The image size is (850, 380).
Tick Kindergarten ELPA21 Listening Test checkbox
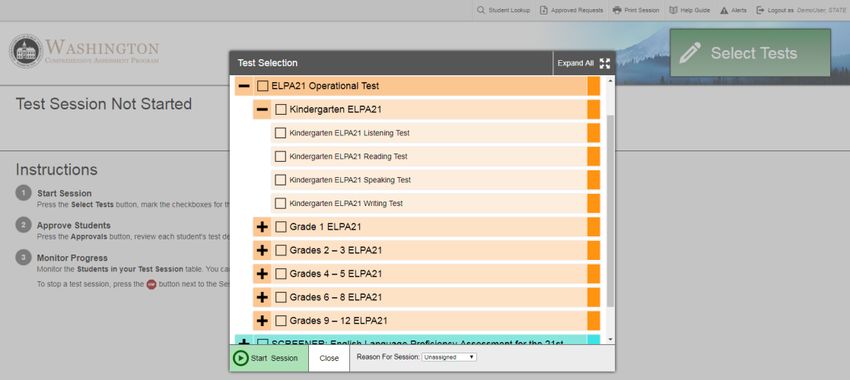pos(280,133)
